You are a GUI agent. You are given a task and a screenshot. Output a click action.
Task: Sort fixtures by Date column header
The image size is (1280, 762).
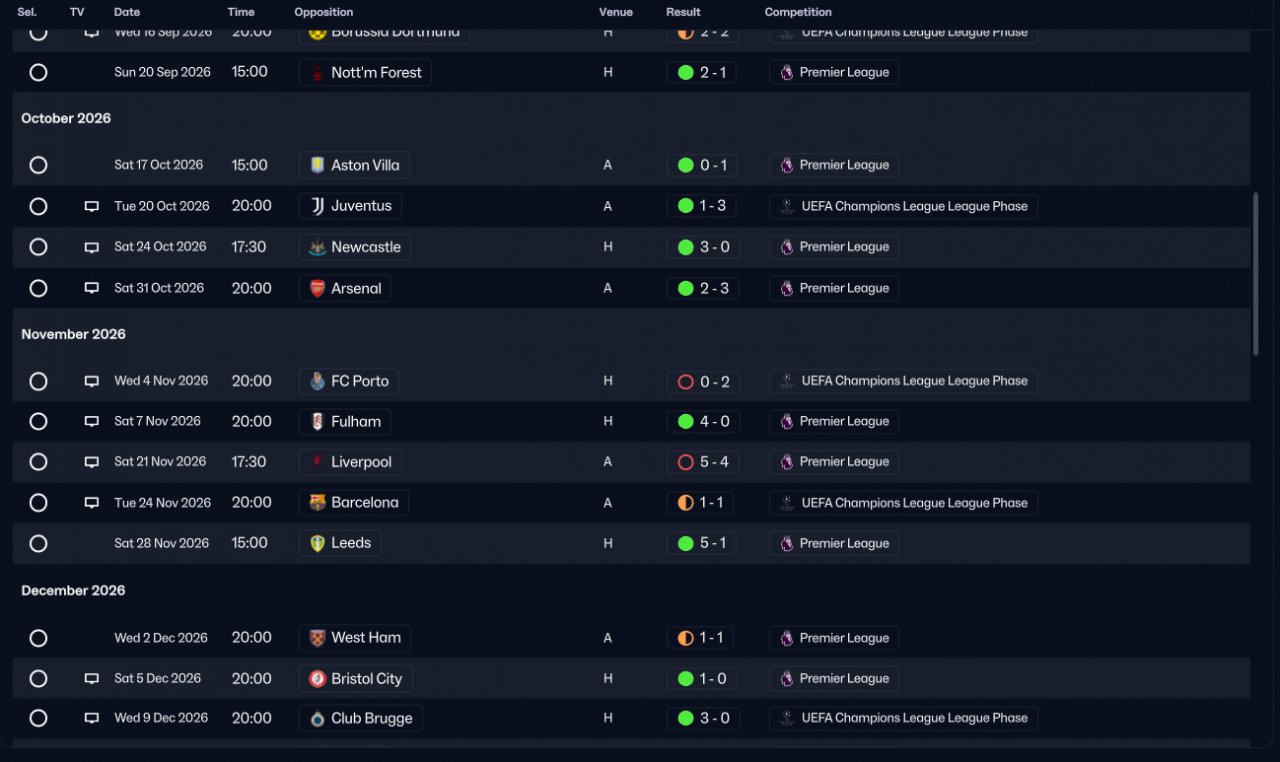coord(127,12)
